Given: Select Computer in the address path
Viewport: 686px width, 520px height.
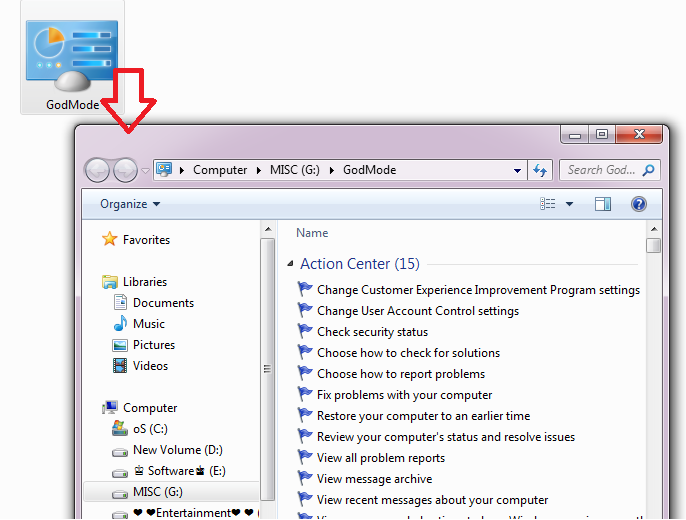Looking at the screenshot, I should tap(220, 170).
